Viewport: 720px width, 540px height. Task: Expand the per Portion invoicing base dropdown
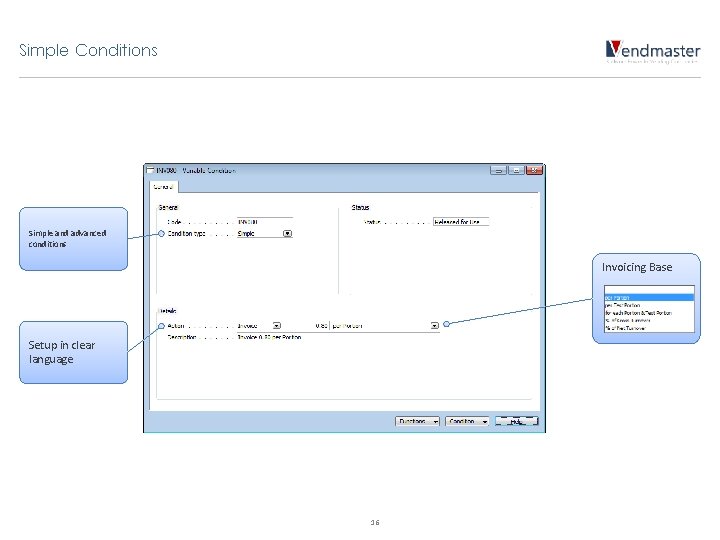pos(434,326)
